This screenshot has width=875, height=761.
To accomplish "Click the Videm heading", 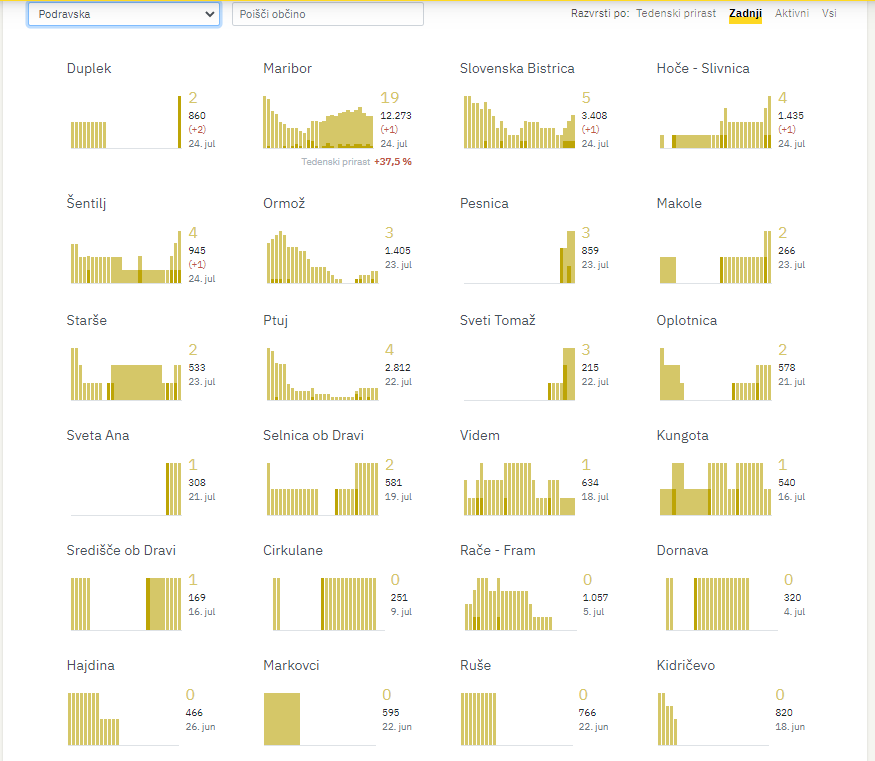I will 480,436.
